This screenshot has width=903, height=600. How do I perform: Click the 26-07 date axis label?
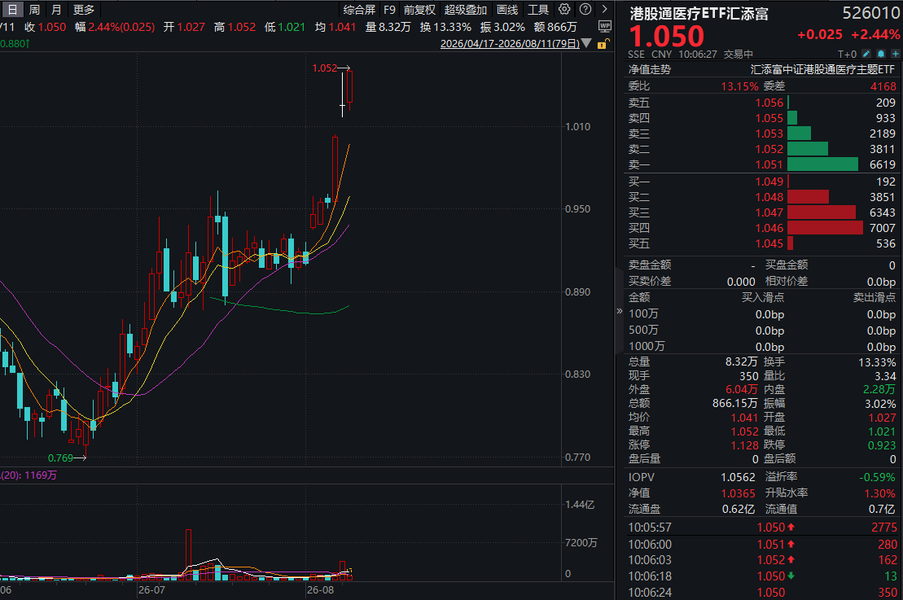coord(151,590)
